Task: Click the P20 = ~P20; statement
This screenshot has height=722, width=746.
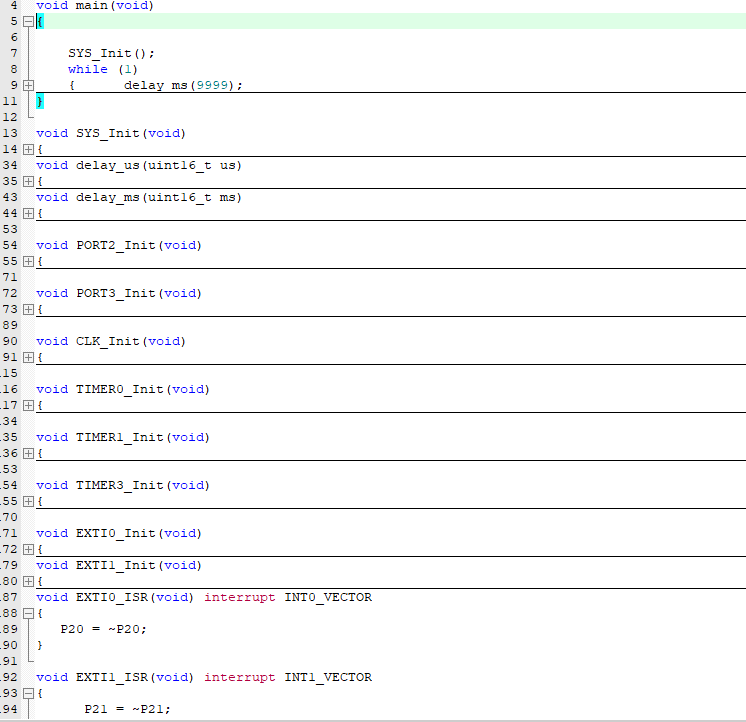Action: [x=104, y=629]
